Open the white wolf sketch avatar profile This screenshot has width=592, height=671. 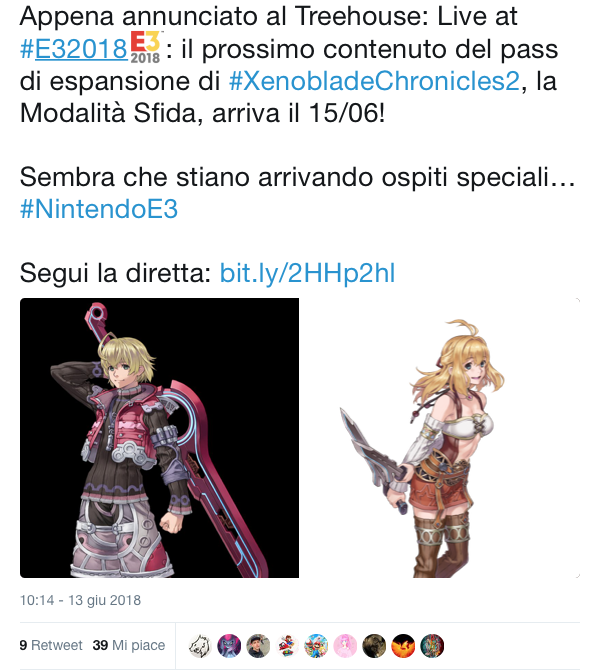tap(200, 645)
